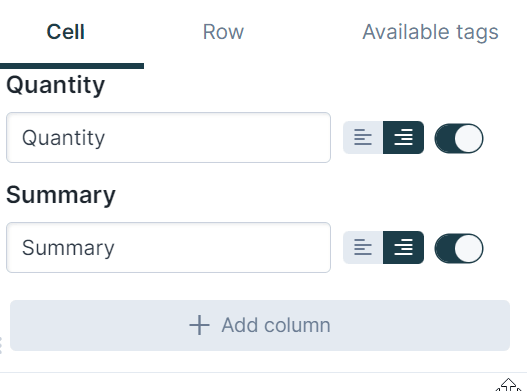Click the white knob of Summary toggle
This screenshot has height=391, width=527.
(x=469, y=248)
